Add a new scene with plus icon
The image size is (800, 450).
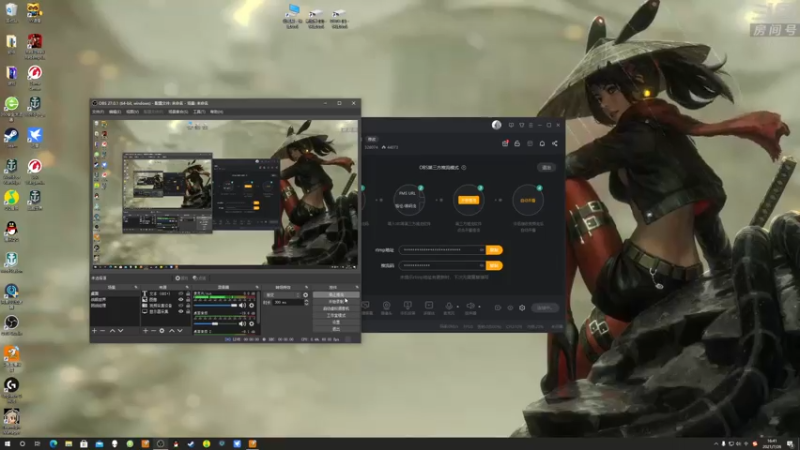click(94, 331)
